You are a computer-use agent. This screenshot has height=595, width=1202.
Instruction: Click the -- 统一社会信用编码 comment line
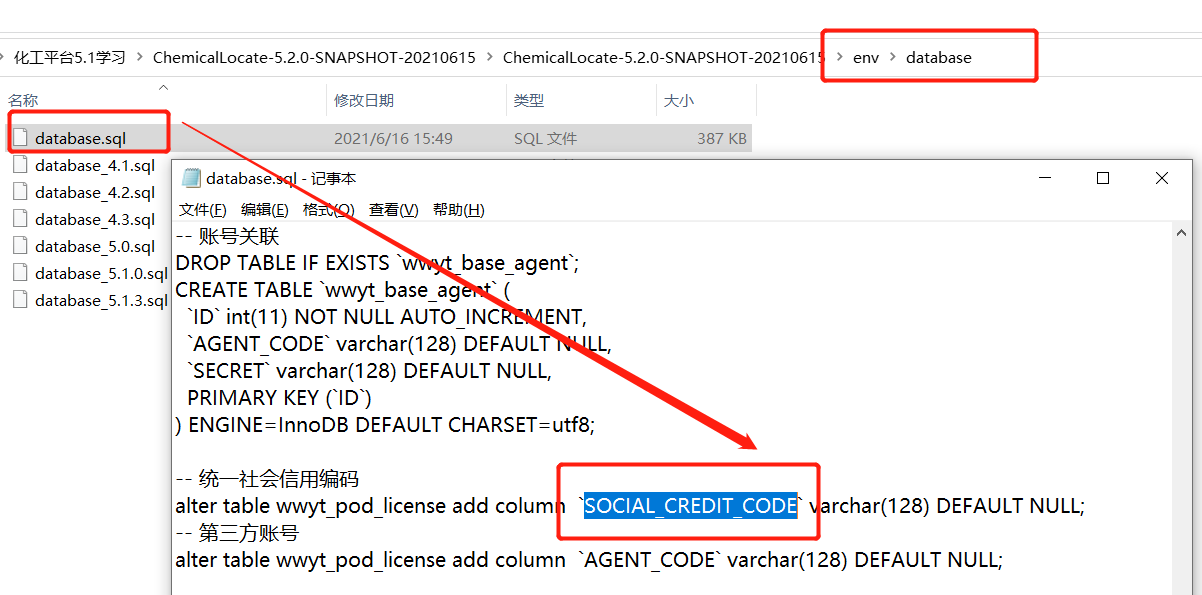point(267,478)
